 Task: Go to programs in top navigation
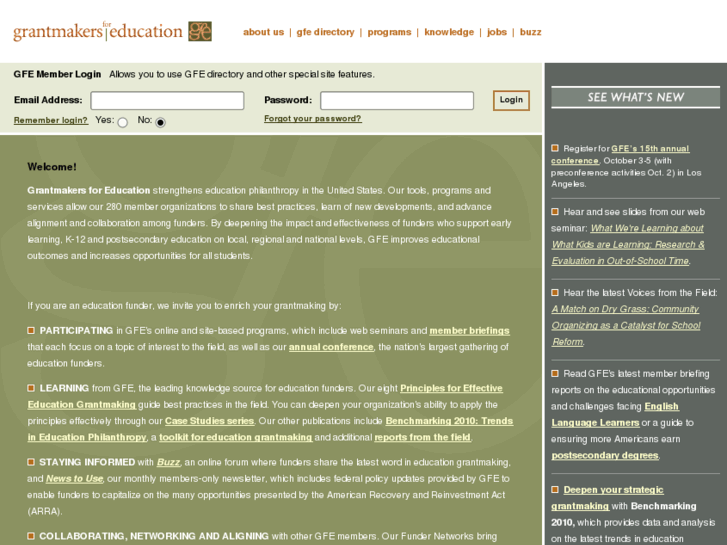389,32
